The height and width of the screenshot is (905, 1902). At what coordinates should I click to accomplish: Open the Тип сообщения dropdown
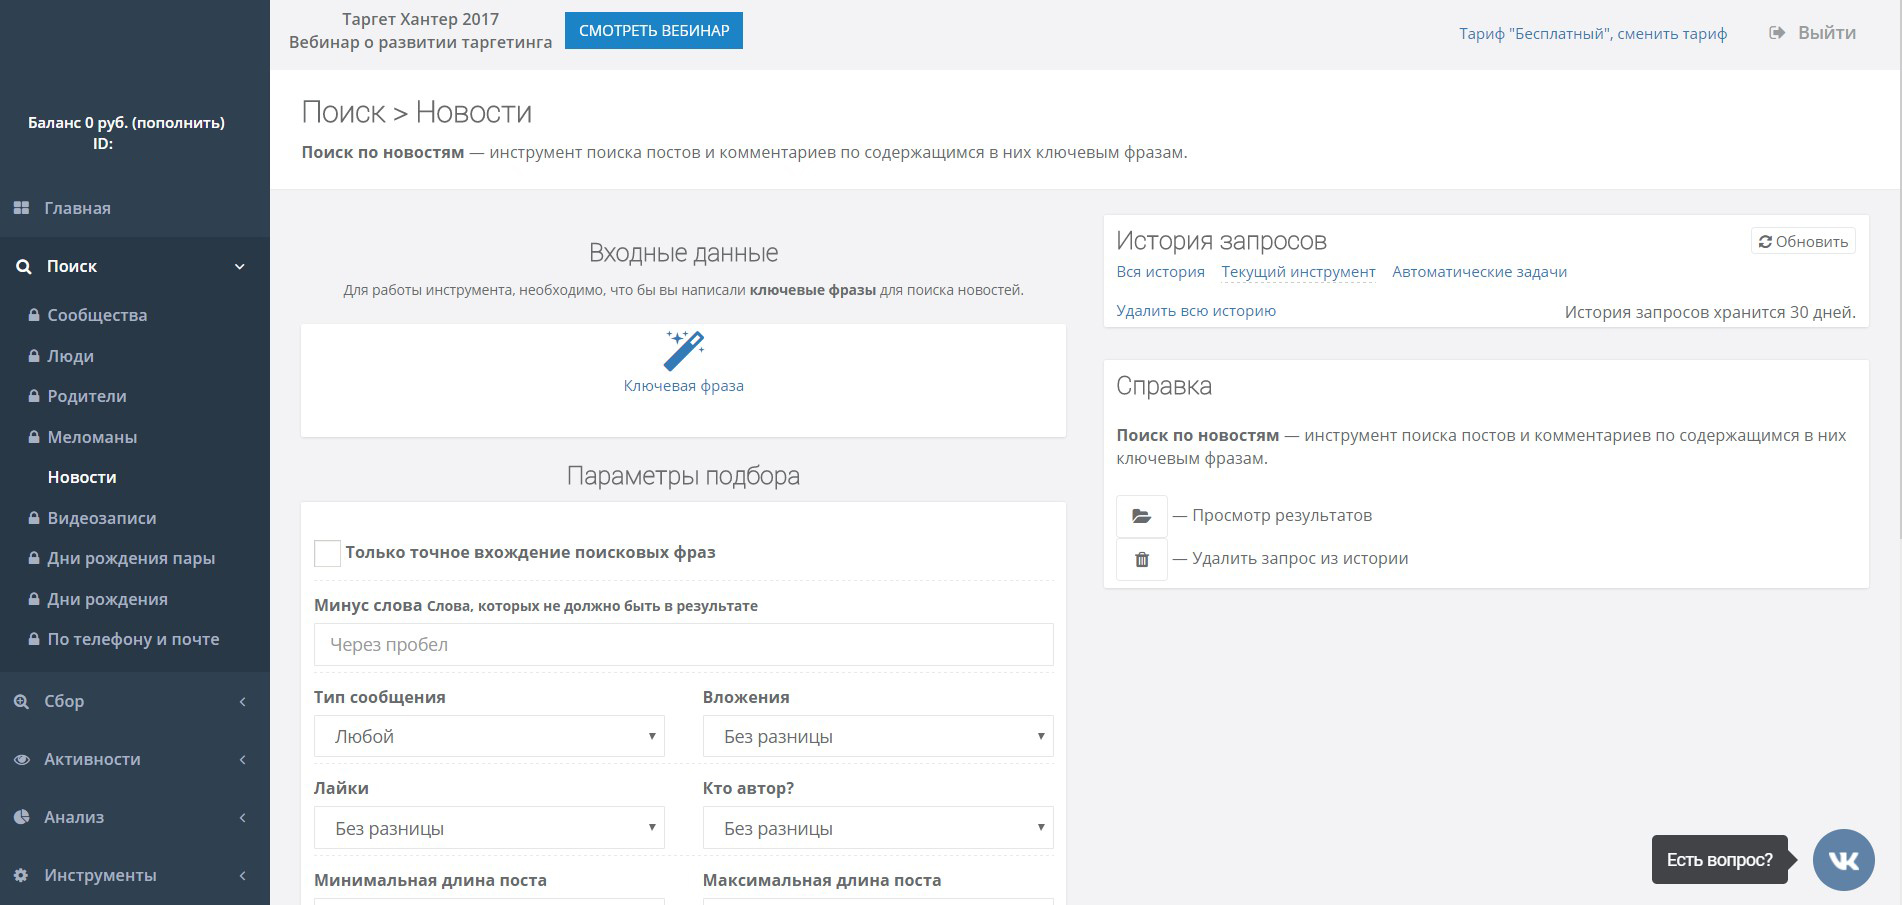tap(489, 736)
